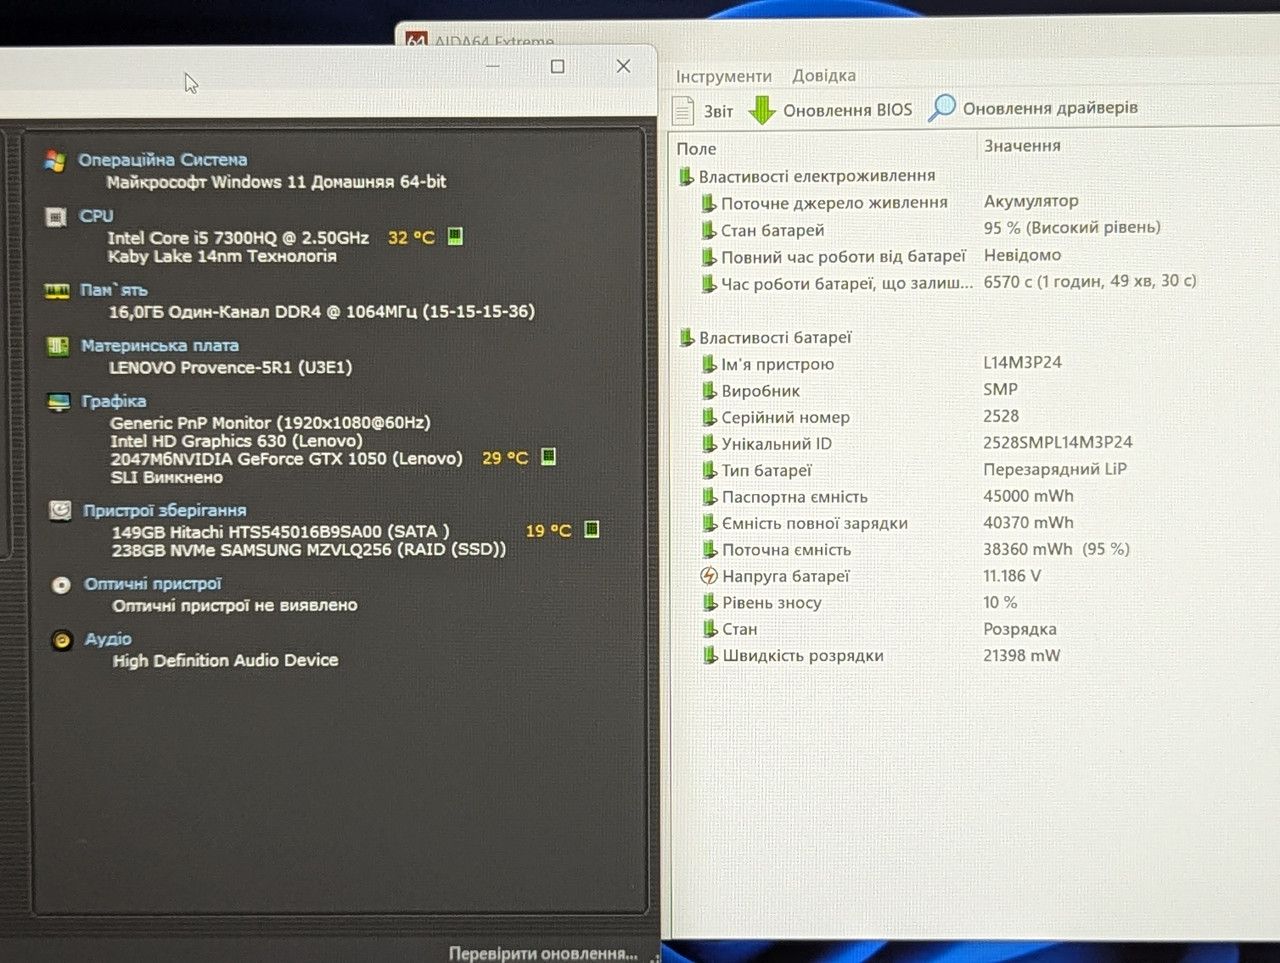Click the Розрядка value

point(1020,629)
